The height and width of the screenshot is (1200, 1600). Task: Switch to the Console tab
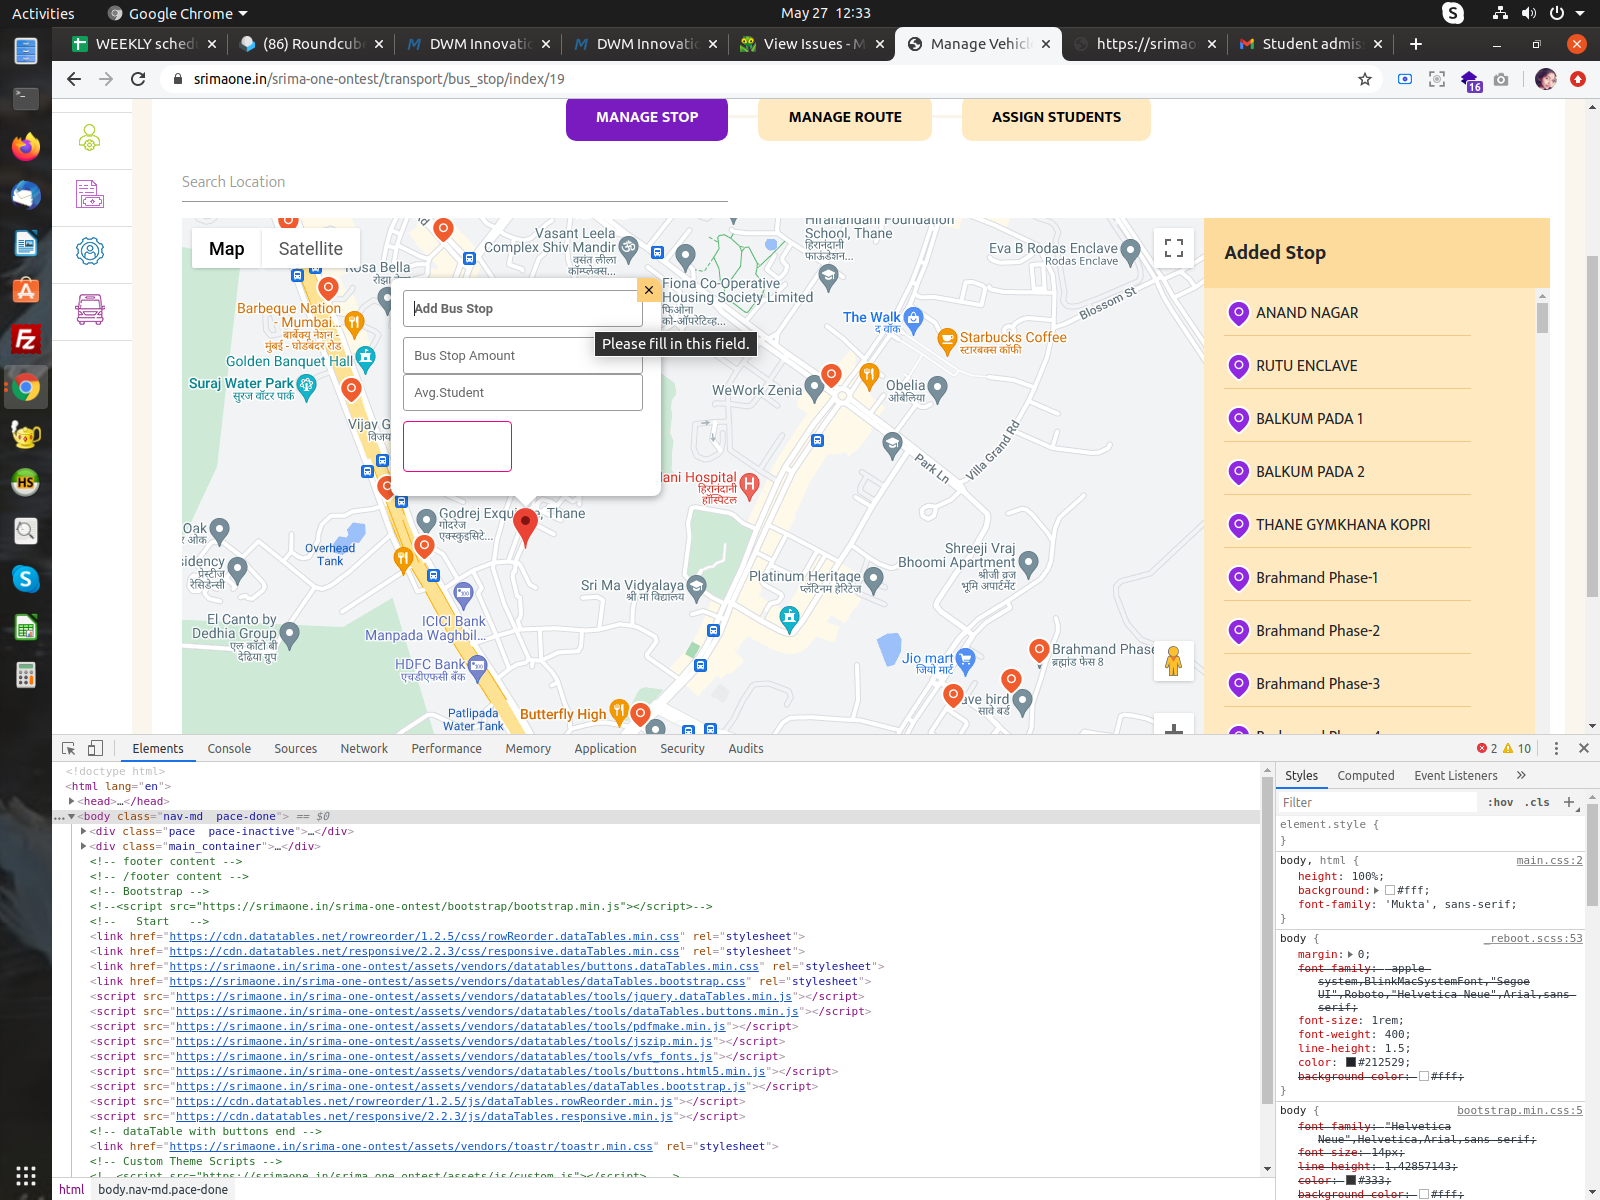point(229,748)
